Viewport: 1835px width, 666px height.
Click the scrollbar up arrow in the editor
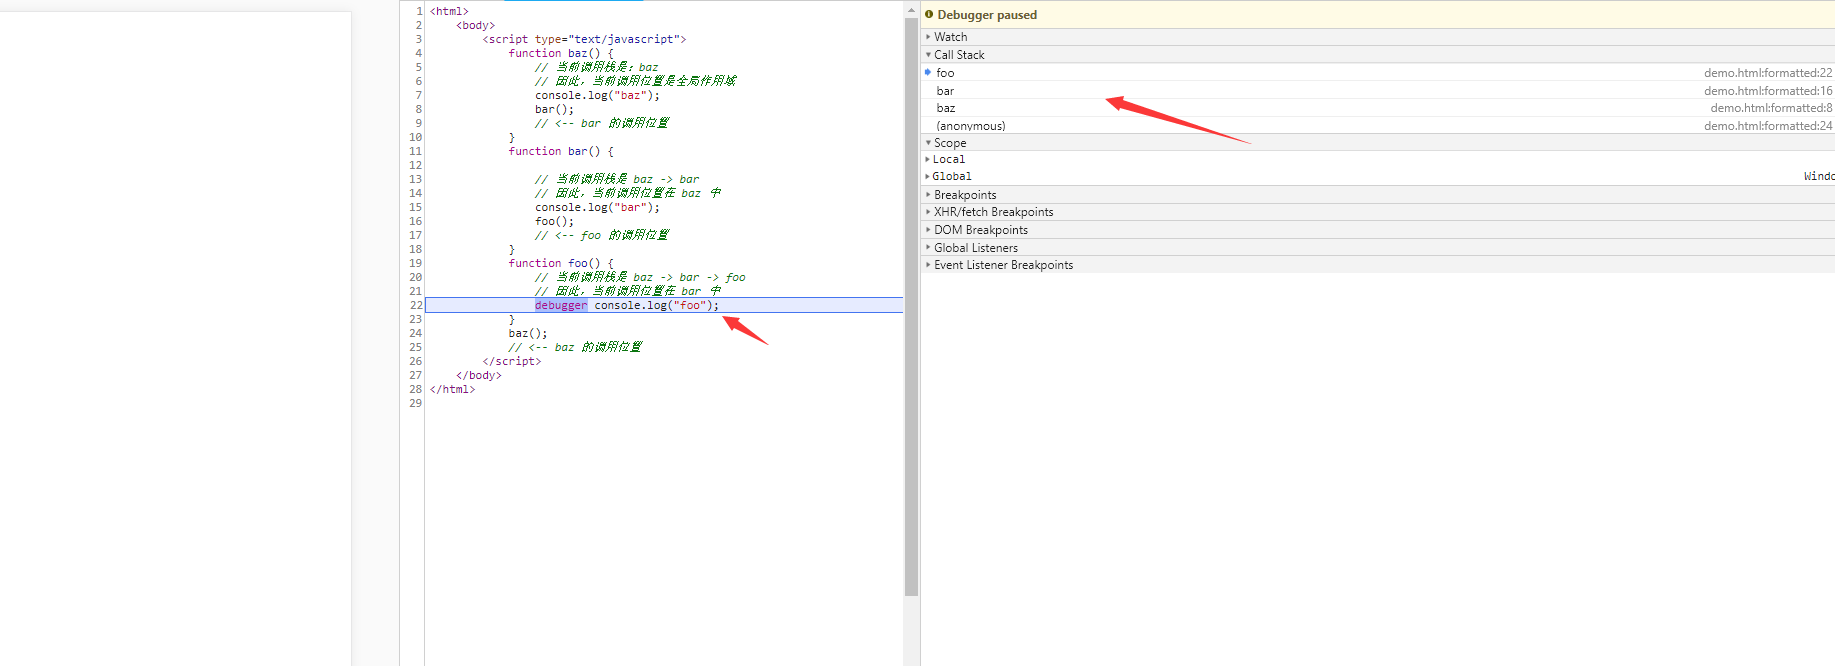[911, 9]
